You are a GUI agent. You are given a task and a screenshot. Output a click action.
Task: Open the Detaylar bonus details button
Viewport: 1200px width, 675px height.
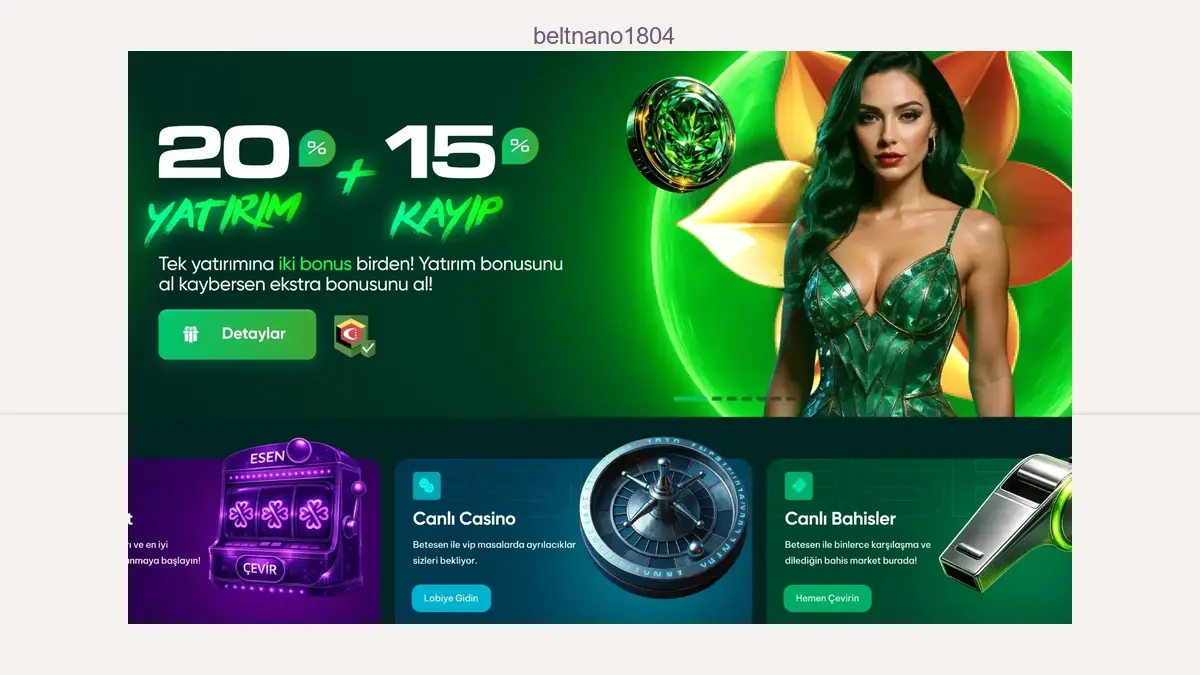coord(237,334)
